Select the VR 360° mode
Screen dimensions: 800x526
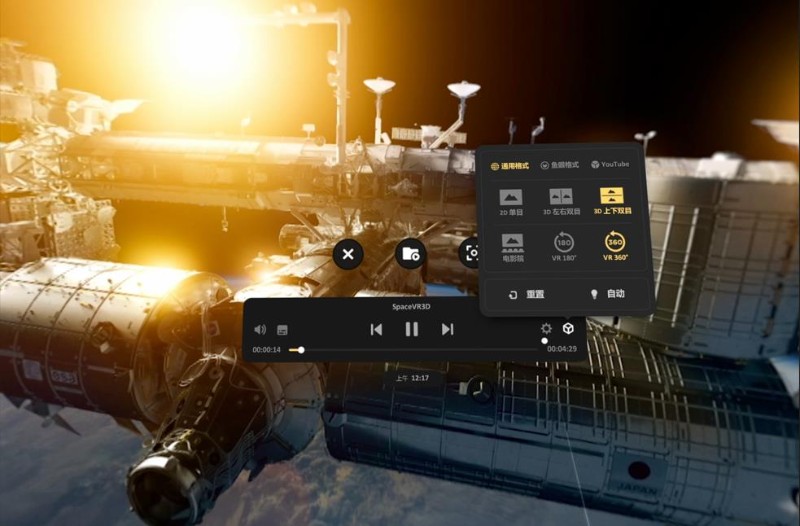615,246
